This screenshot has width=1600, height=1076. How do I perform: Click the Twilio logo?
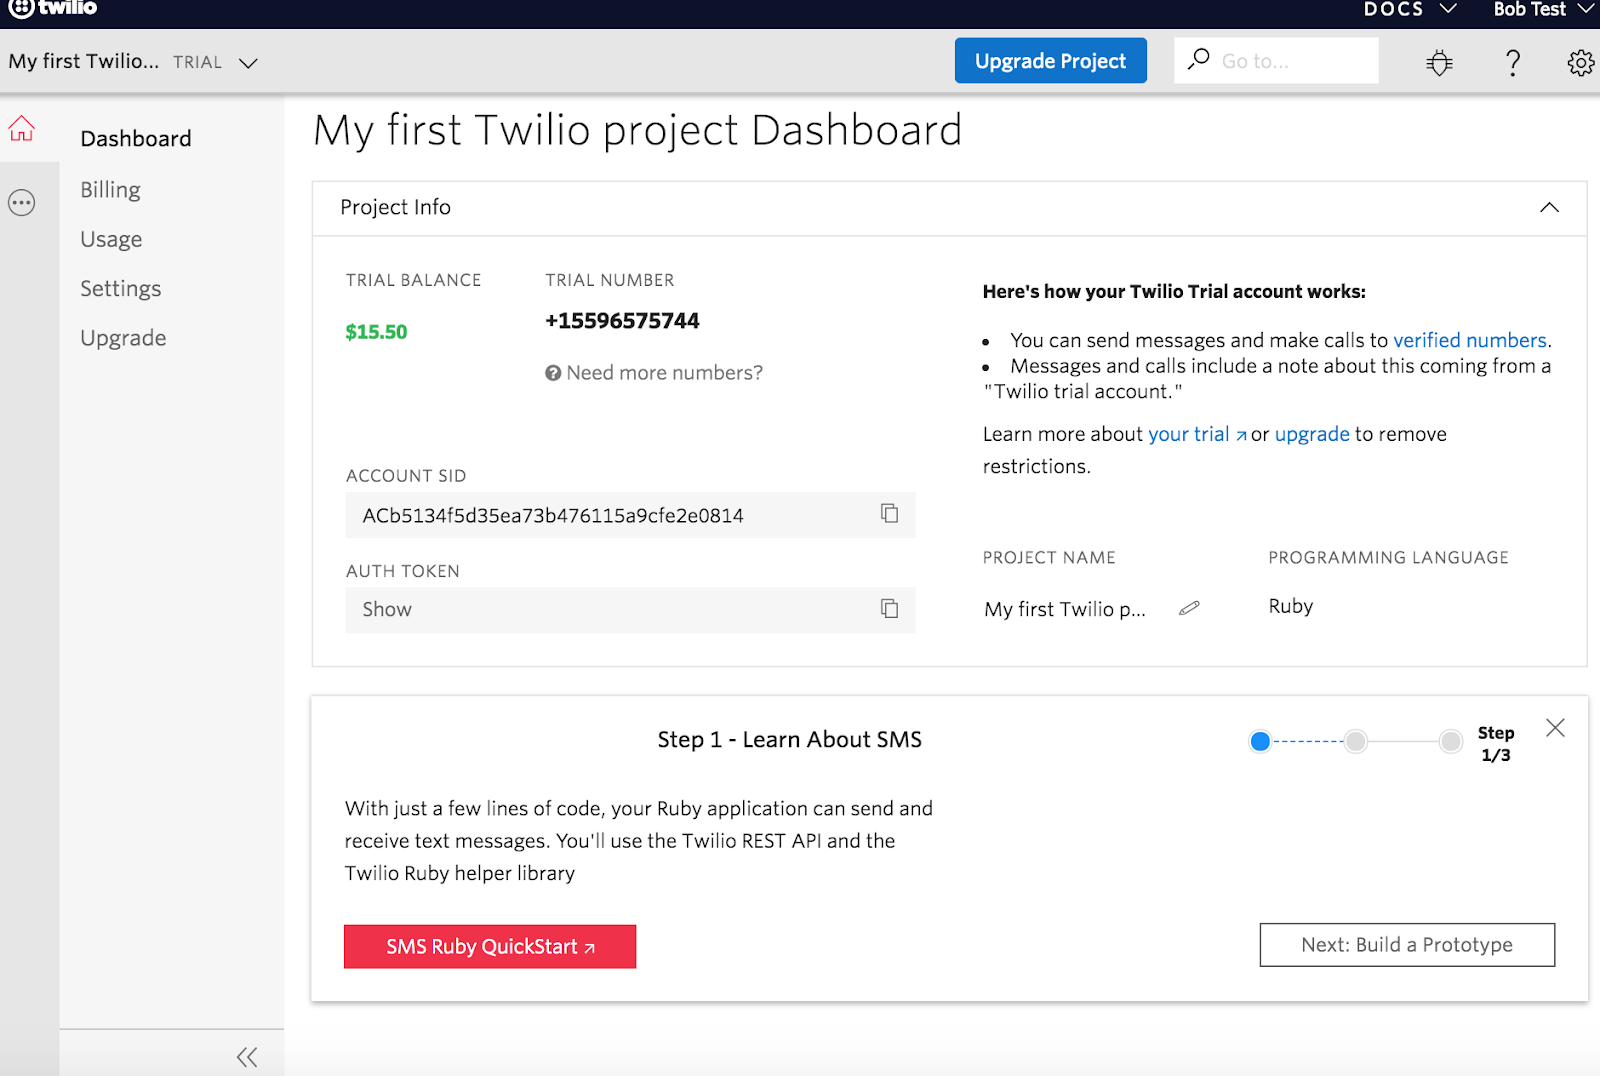tap(52, 8)
